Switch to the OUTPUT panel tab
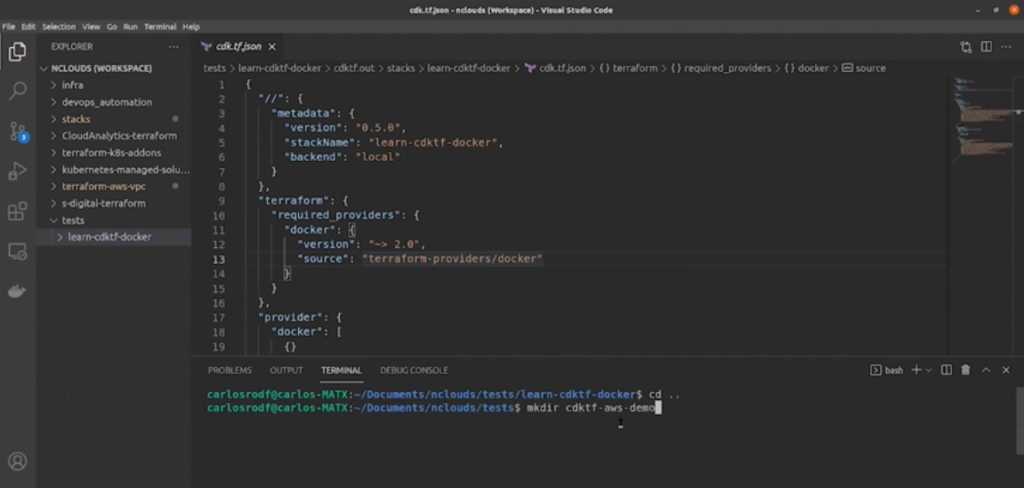 pyautogui.click(x=286, y=370)
